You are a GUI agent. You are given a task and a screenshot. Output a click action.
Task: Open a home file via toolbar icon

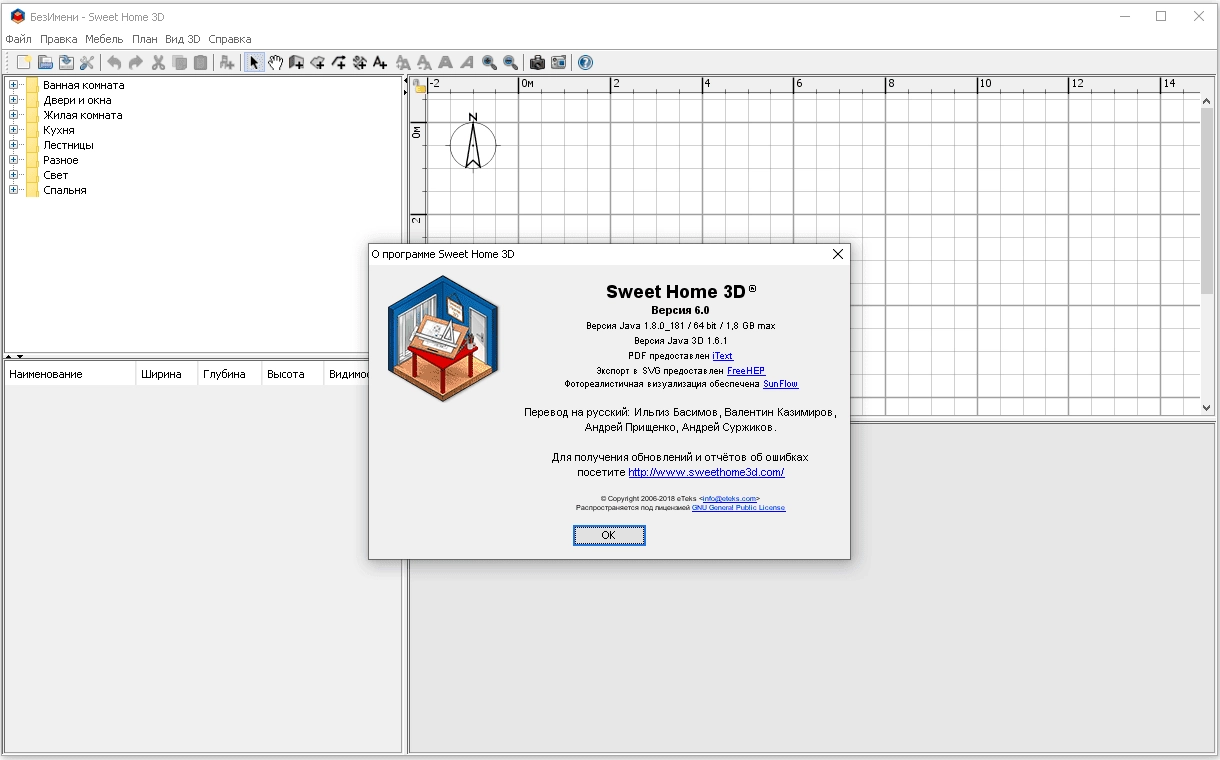point(45,63)
